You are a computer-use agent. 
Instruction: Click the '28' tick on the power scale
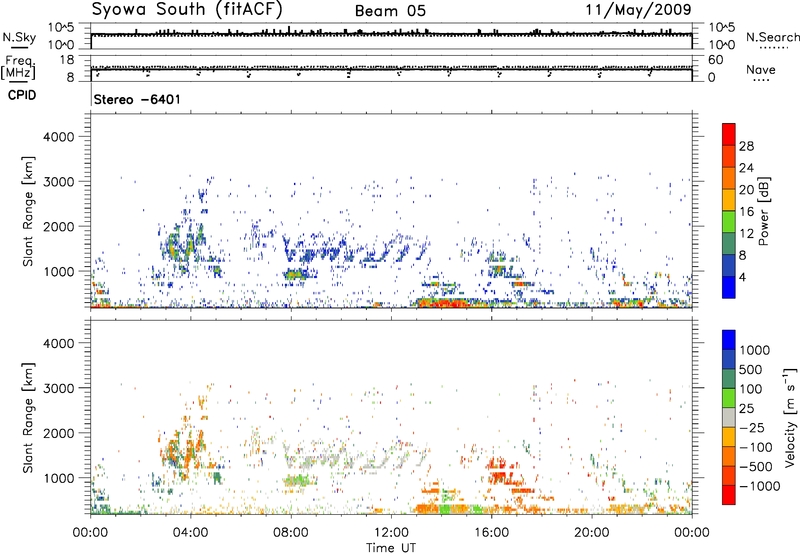(746, 146)
